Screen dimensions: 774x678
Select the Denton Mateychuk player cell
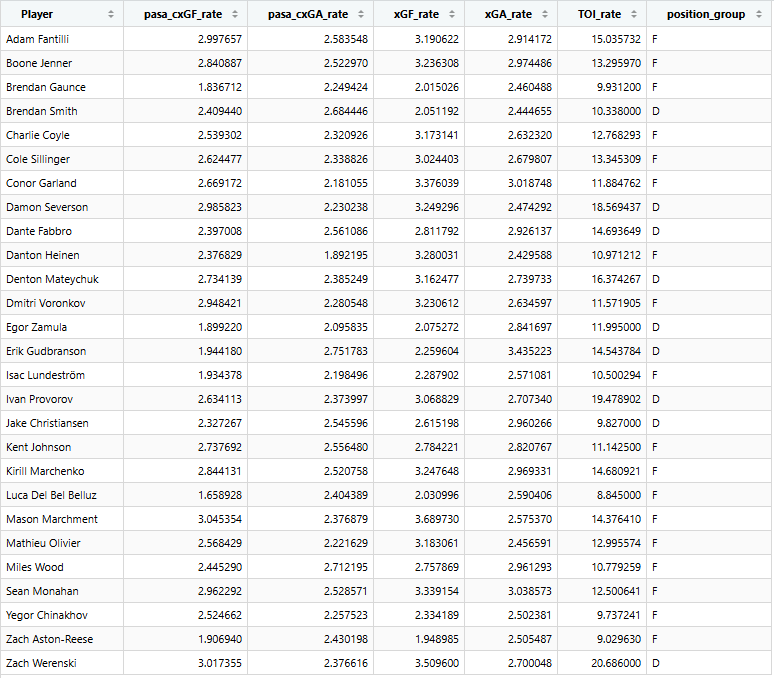coord(62,279)
